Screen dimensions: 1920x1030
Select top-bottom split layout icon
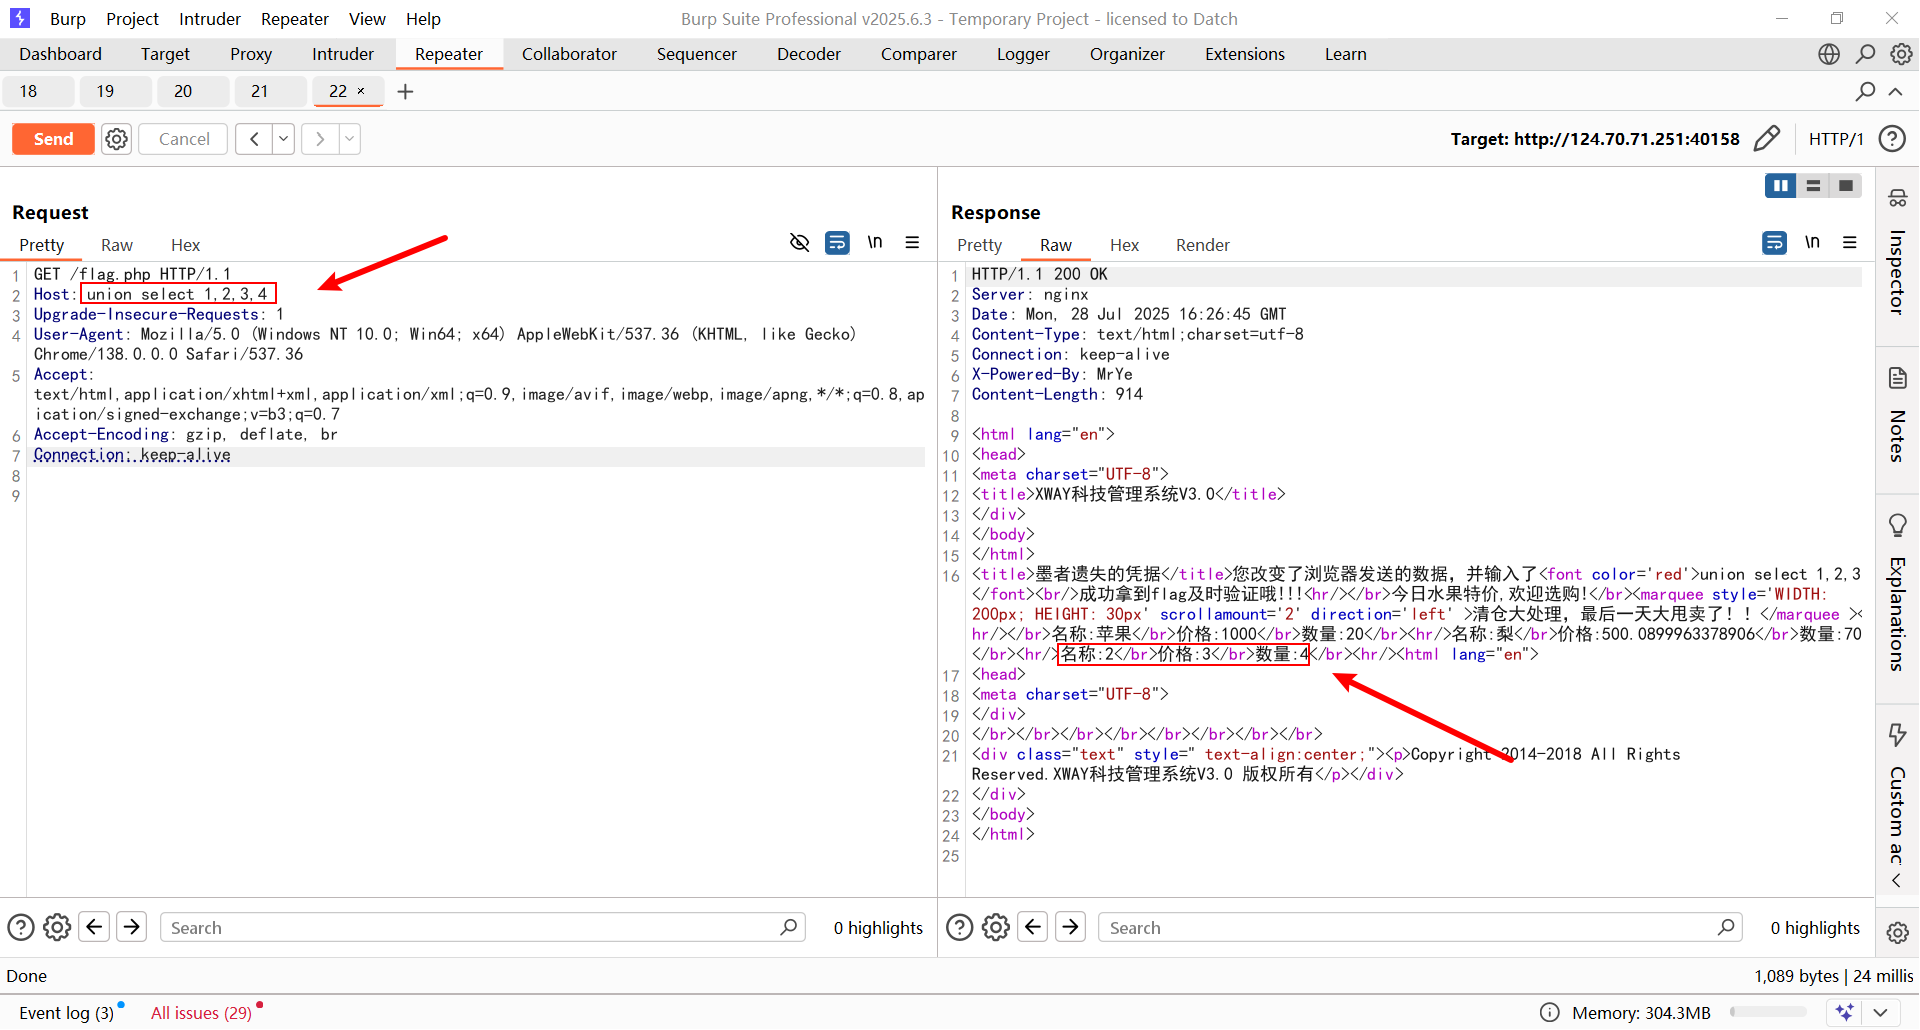coord(1813,185)
